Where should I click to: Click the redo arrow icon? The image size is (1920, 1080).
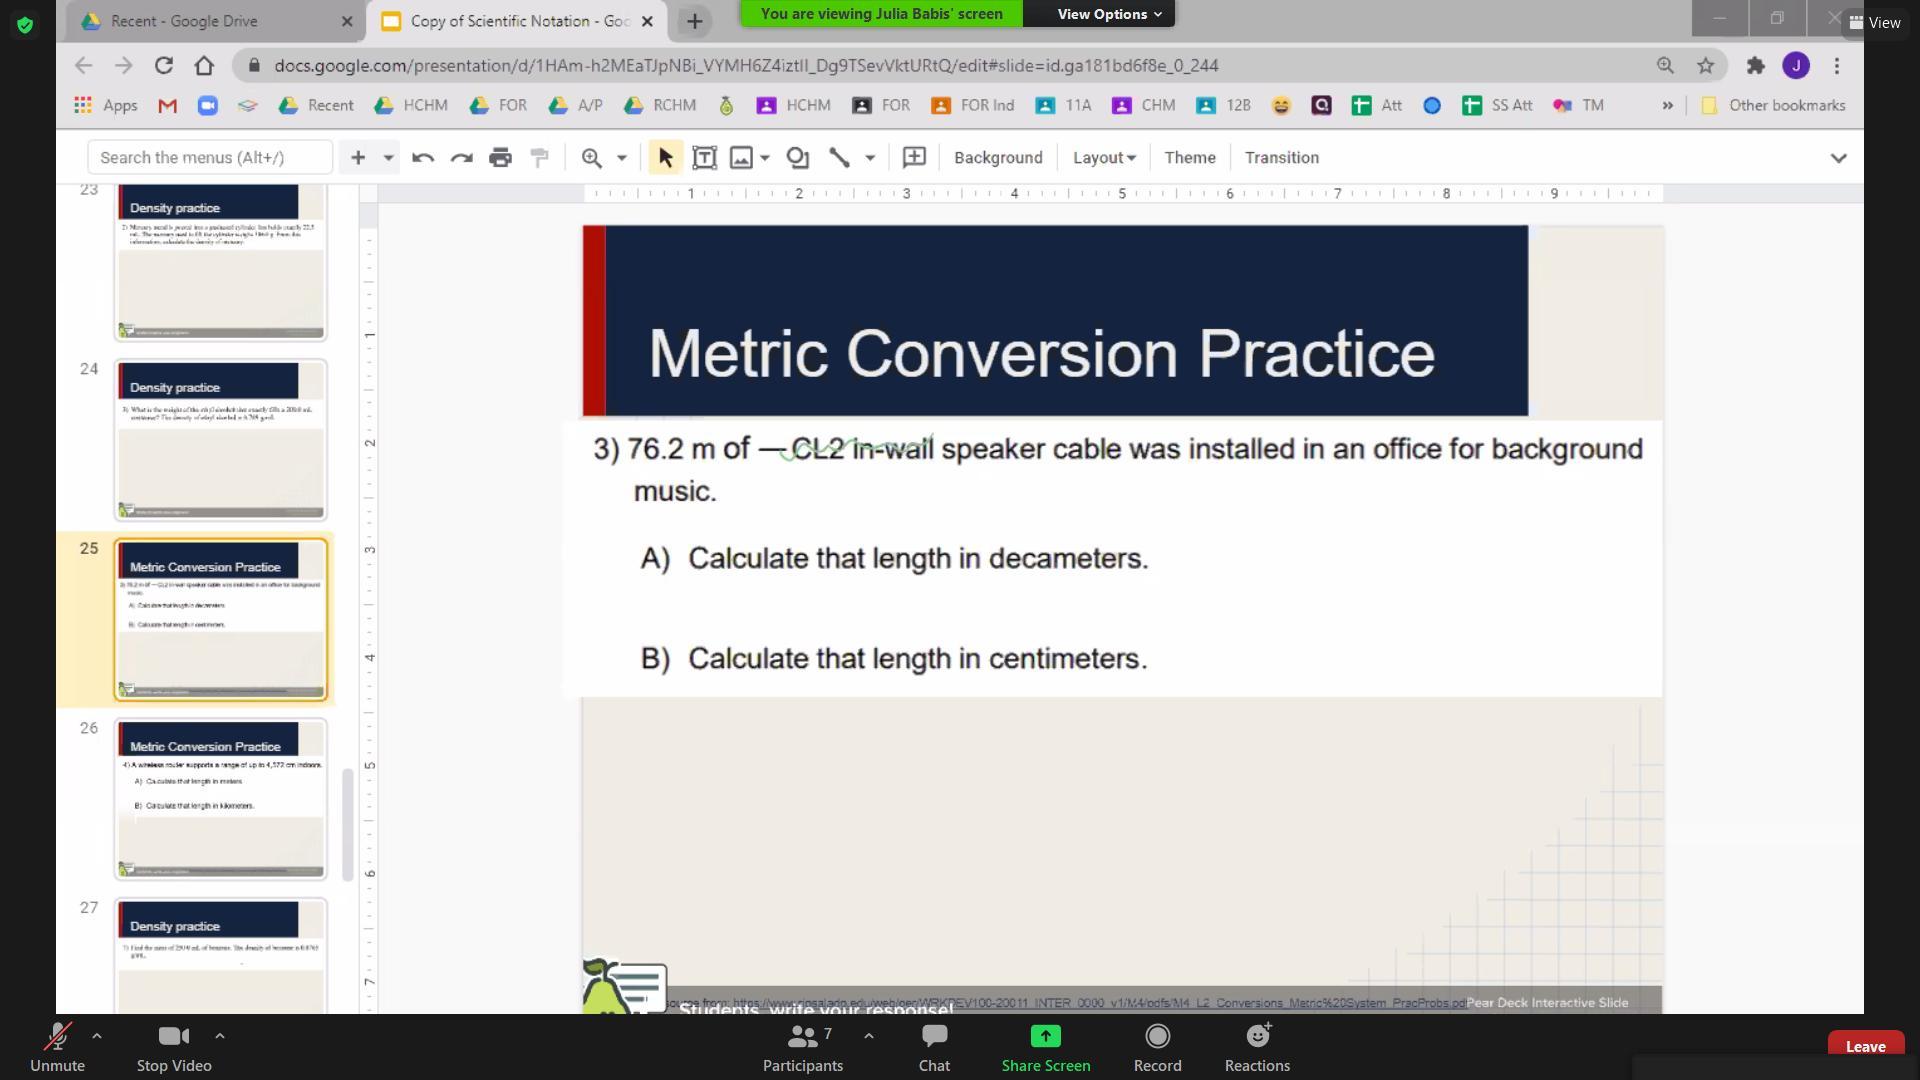pyautogui.click(x=461, y=158)
